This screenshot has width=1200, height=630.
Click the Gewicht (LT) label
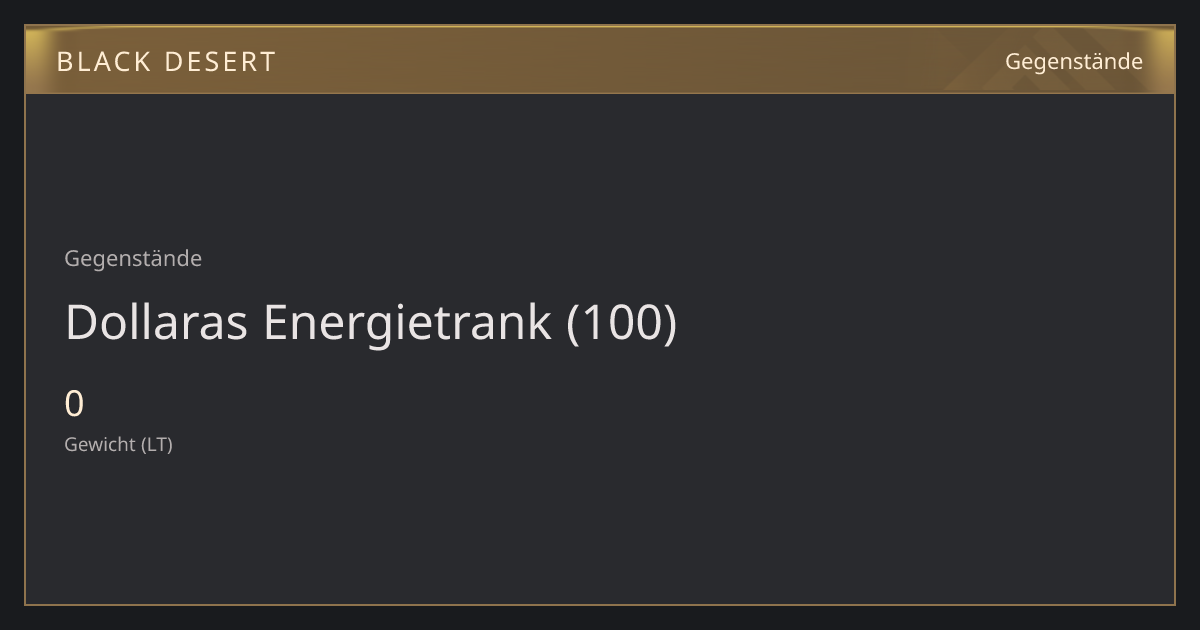118,444
